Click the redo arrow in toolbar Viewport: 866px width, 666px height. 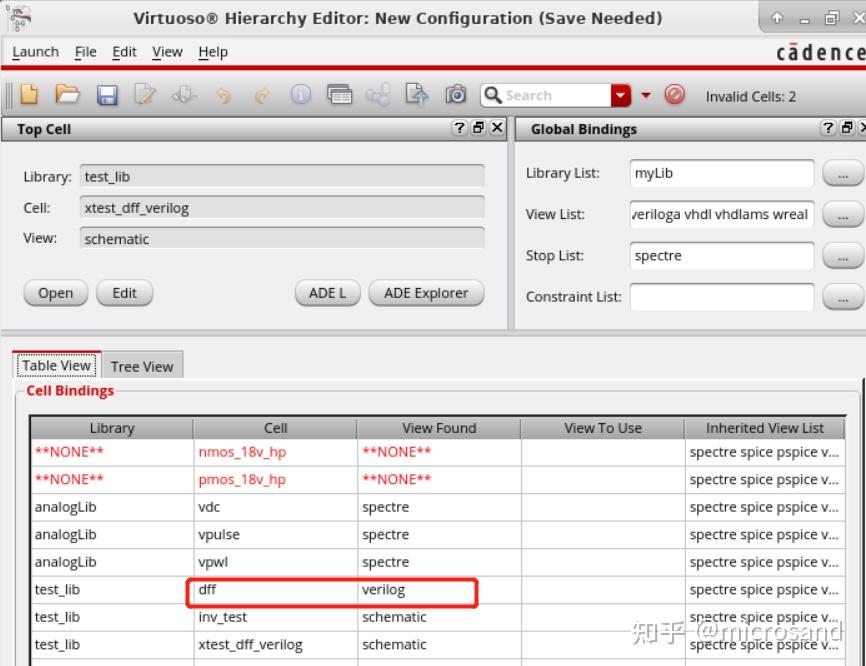click(x=262, y=96)
